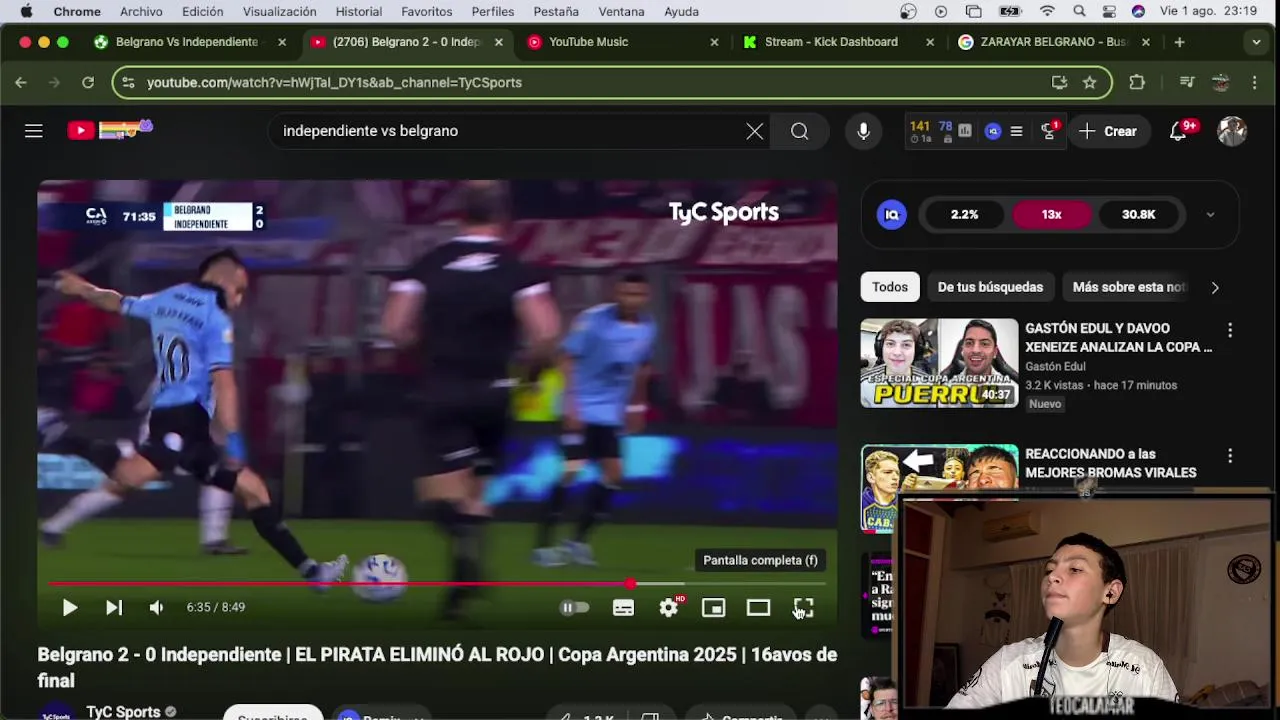Install or cast page icon in address bar
This screenshot has height=720, width=1280.
[x=1059, y=82]
